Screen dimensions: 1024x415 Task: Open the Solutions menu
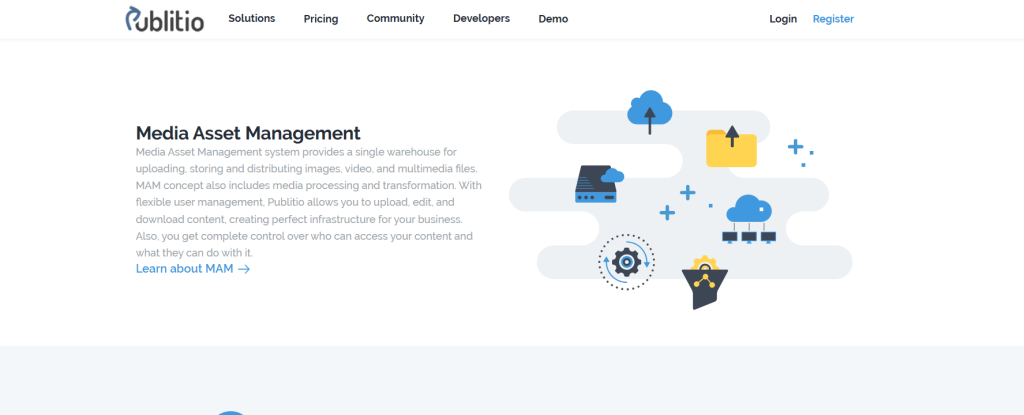pyautogui.click(x=251, y=18)
